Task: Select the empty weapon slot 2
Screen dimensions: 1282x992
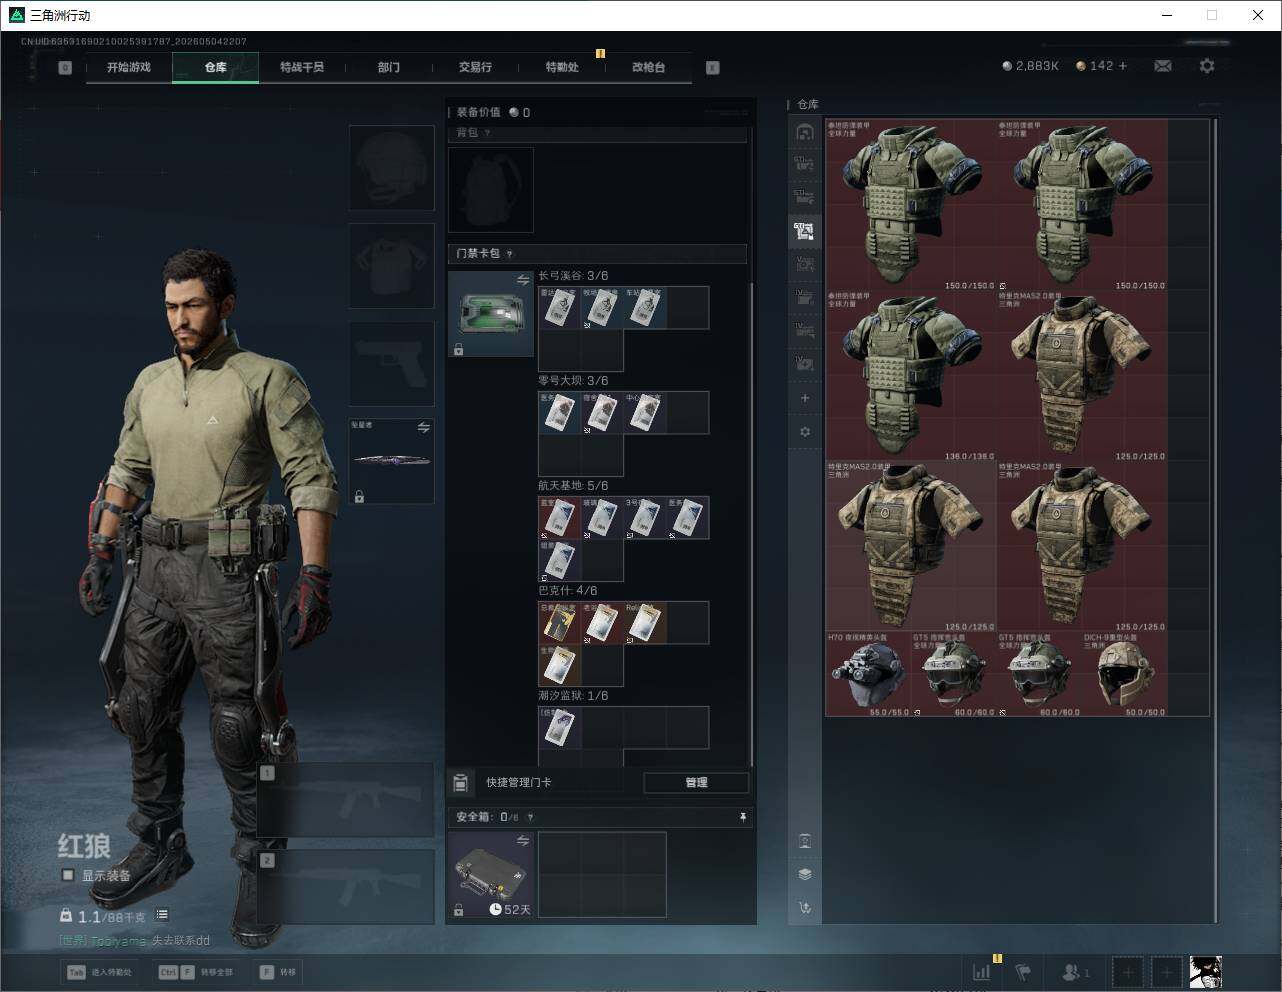Action: [346, 887]
